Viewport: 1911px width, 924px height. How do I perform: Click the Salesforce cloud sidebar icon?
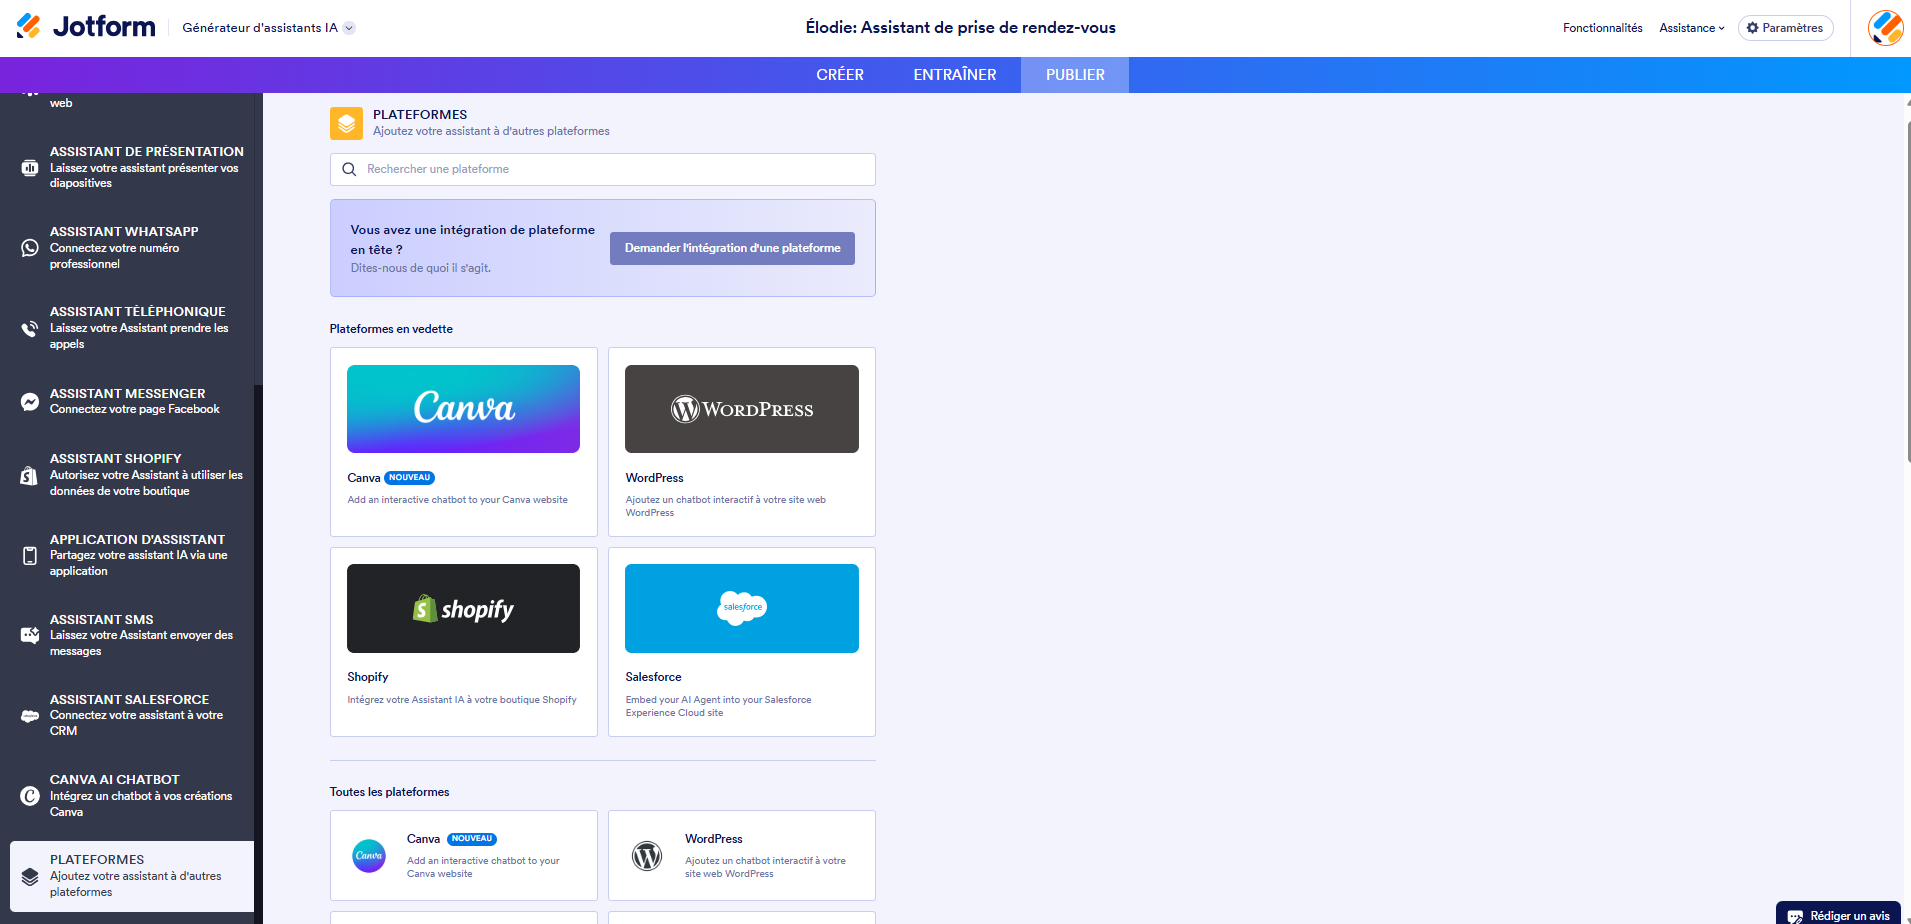30,716
